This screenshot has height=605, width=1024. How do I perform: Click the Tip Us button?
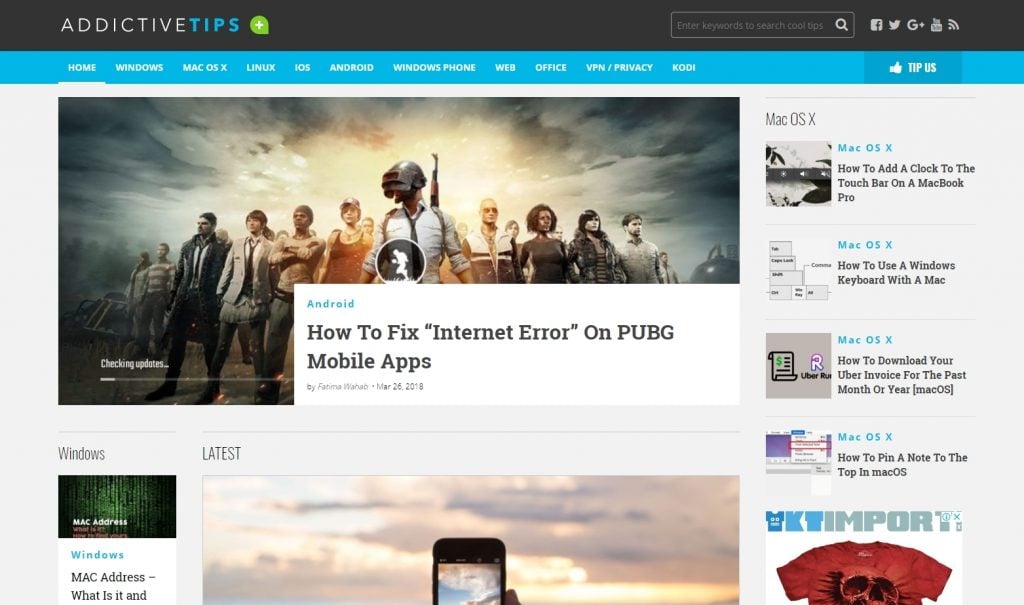pos(912,68)
